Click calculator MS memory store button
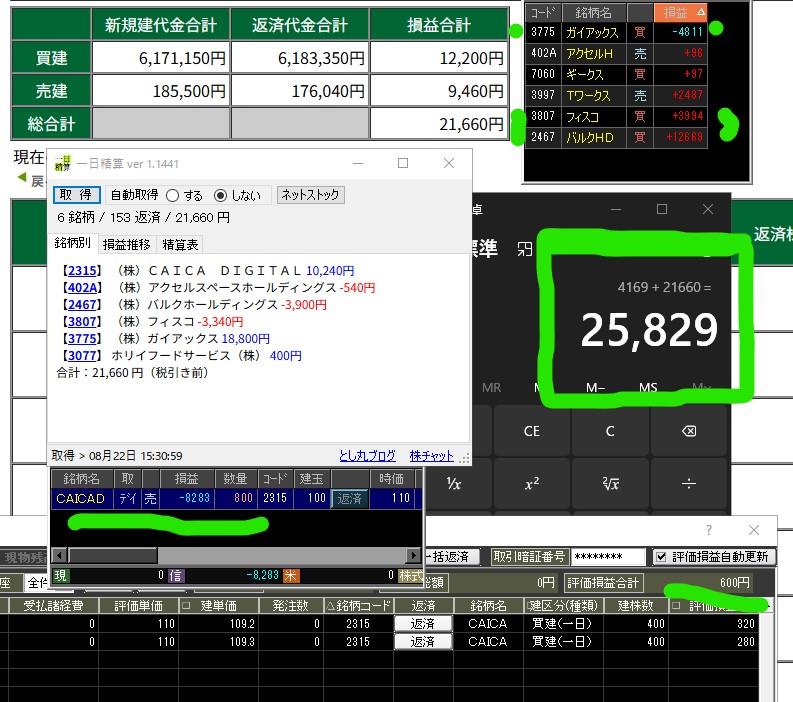Screen dimensions: 793x702 click(x=648, y=387)
